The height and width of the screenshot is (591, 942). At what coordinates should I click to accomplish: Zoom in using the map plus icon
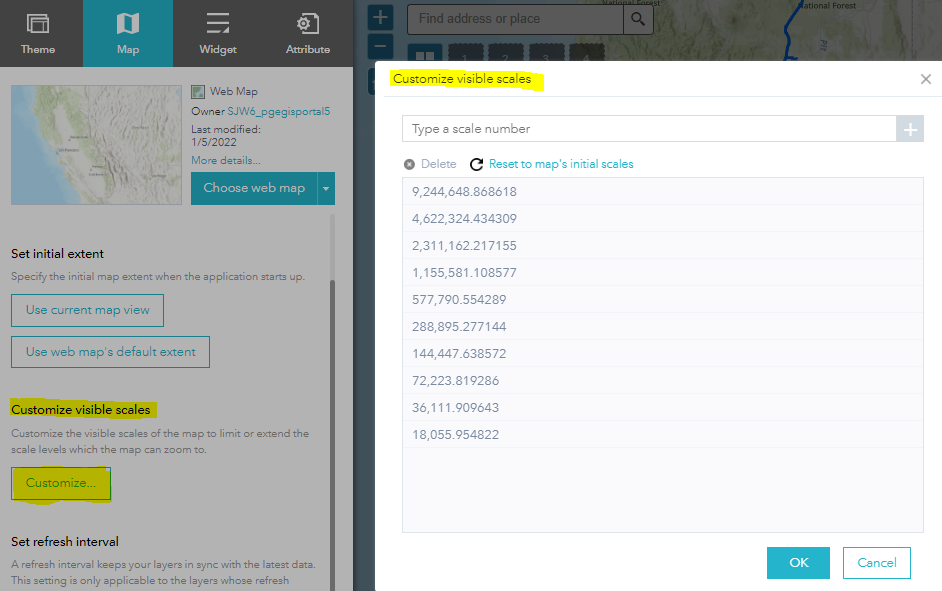click(380, 16)
